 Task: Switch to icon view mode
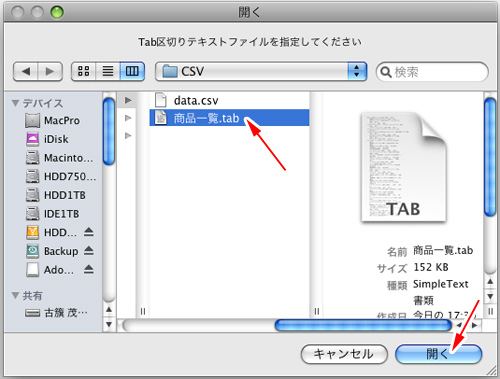click(x=83, y=71)
